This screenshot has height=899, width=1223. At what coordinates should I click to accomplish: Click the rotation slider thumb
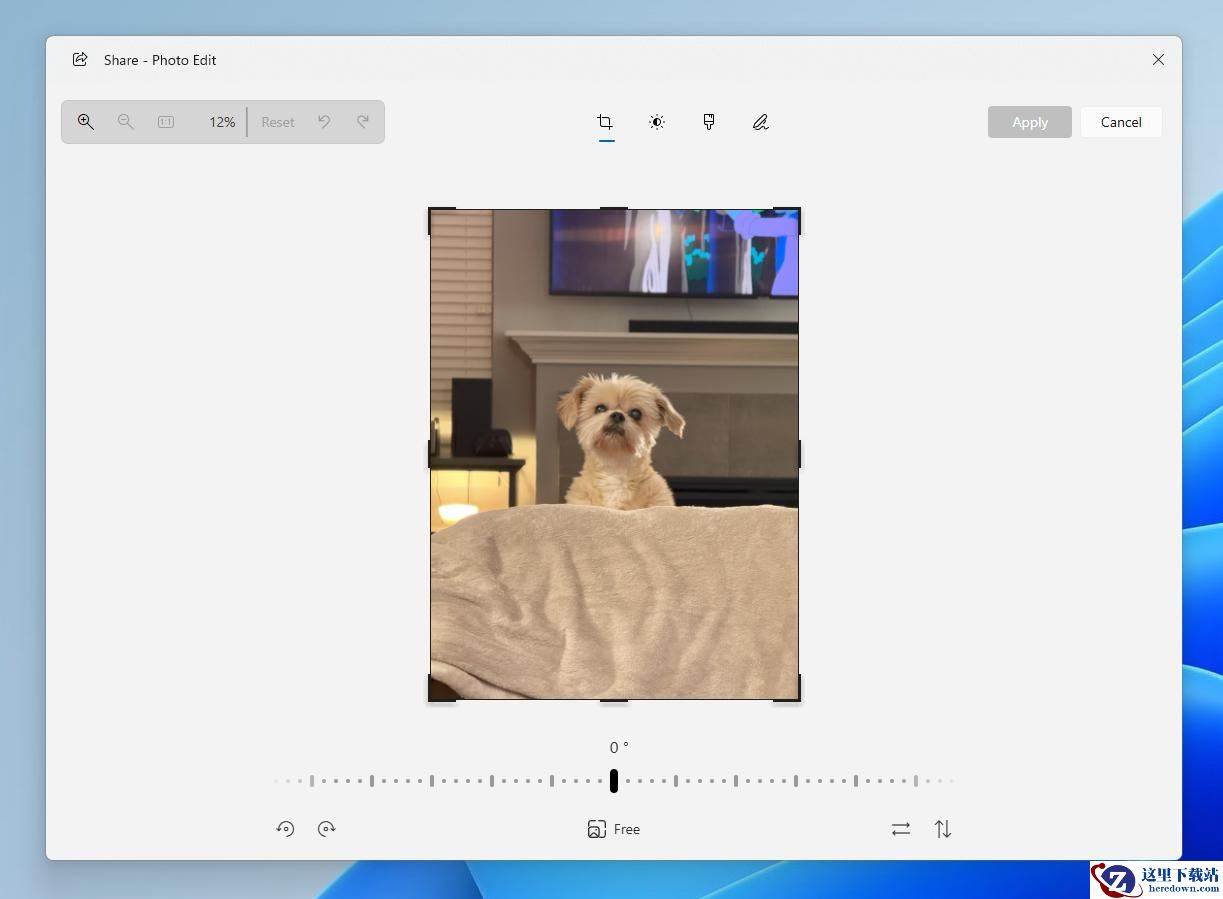614,781
